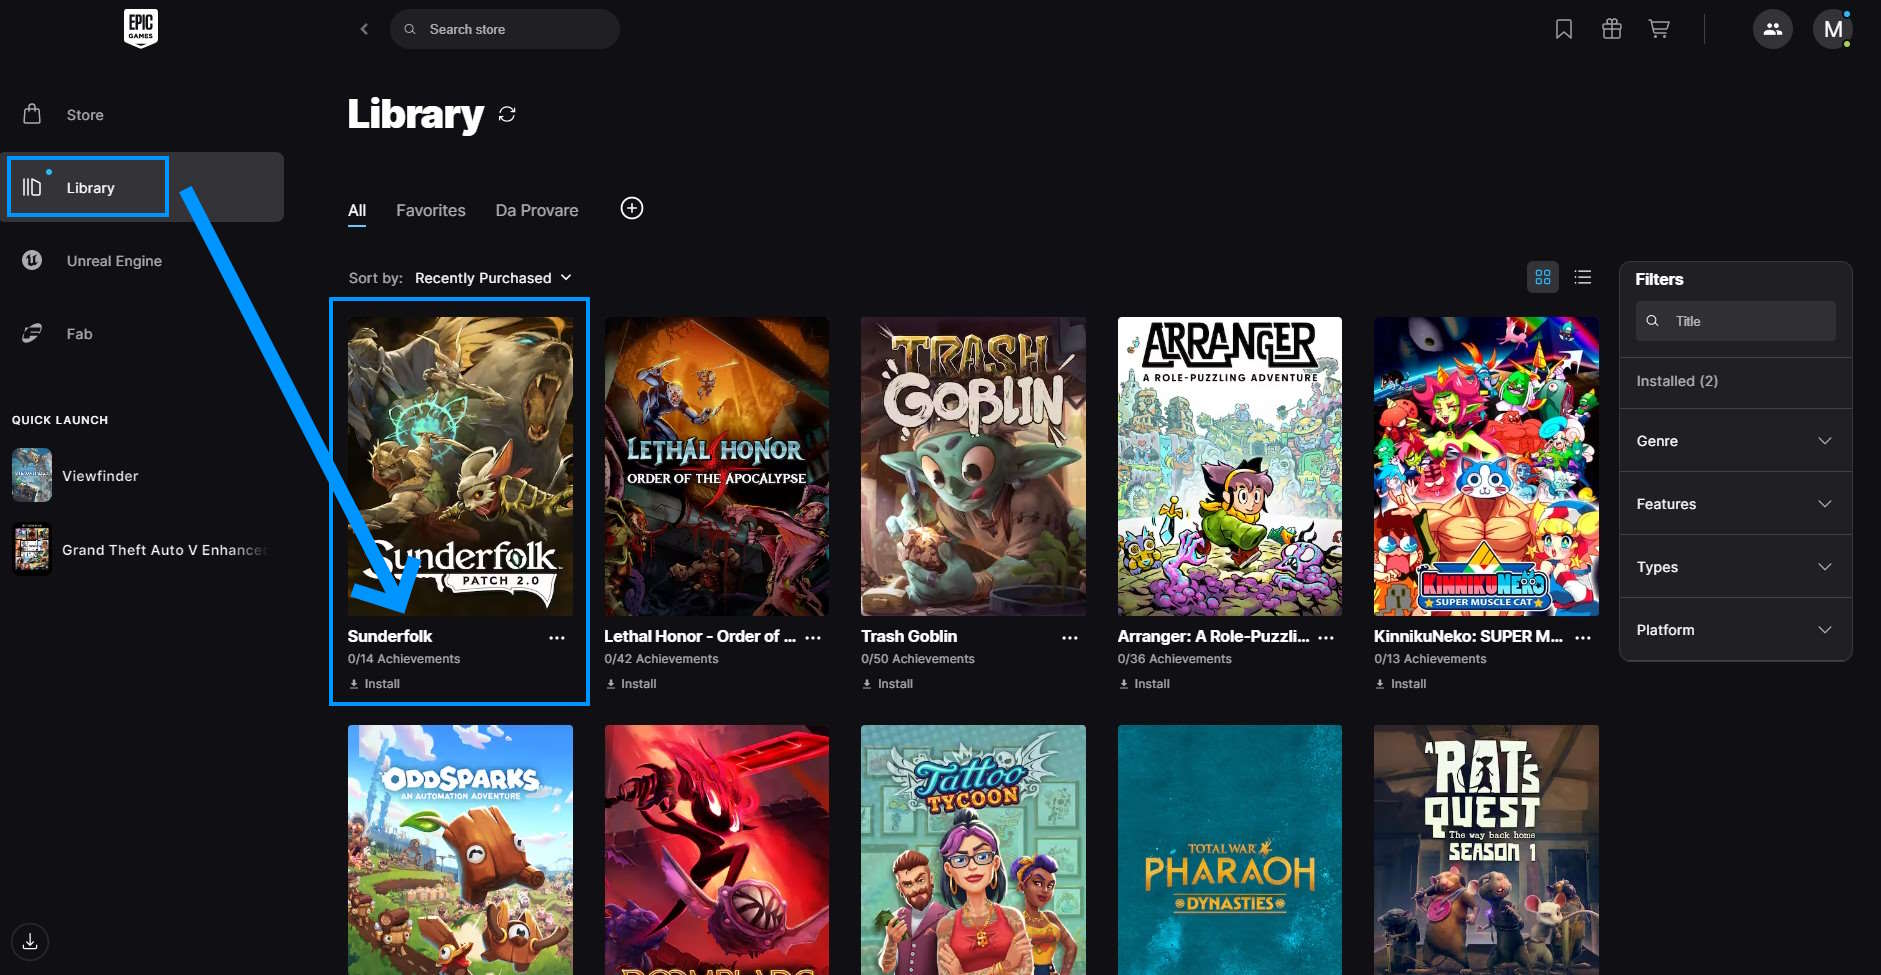Expand the Platform filter section

1736,630
